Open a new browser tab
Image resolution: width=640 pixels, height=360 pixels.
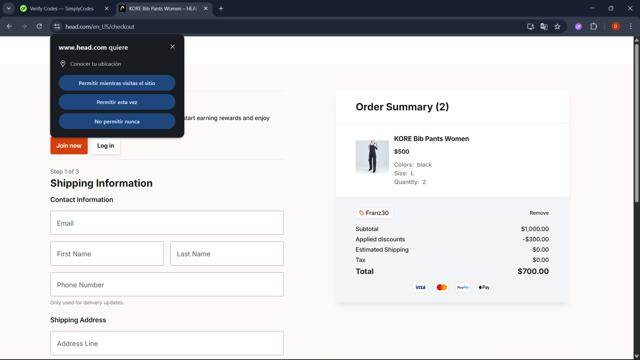coord(221,8)
